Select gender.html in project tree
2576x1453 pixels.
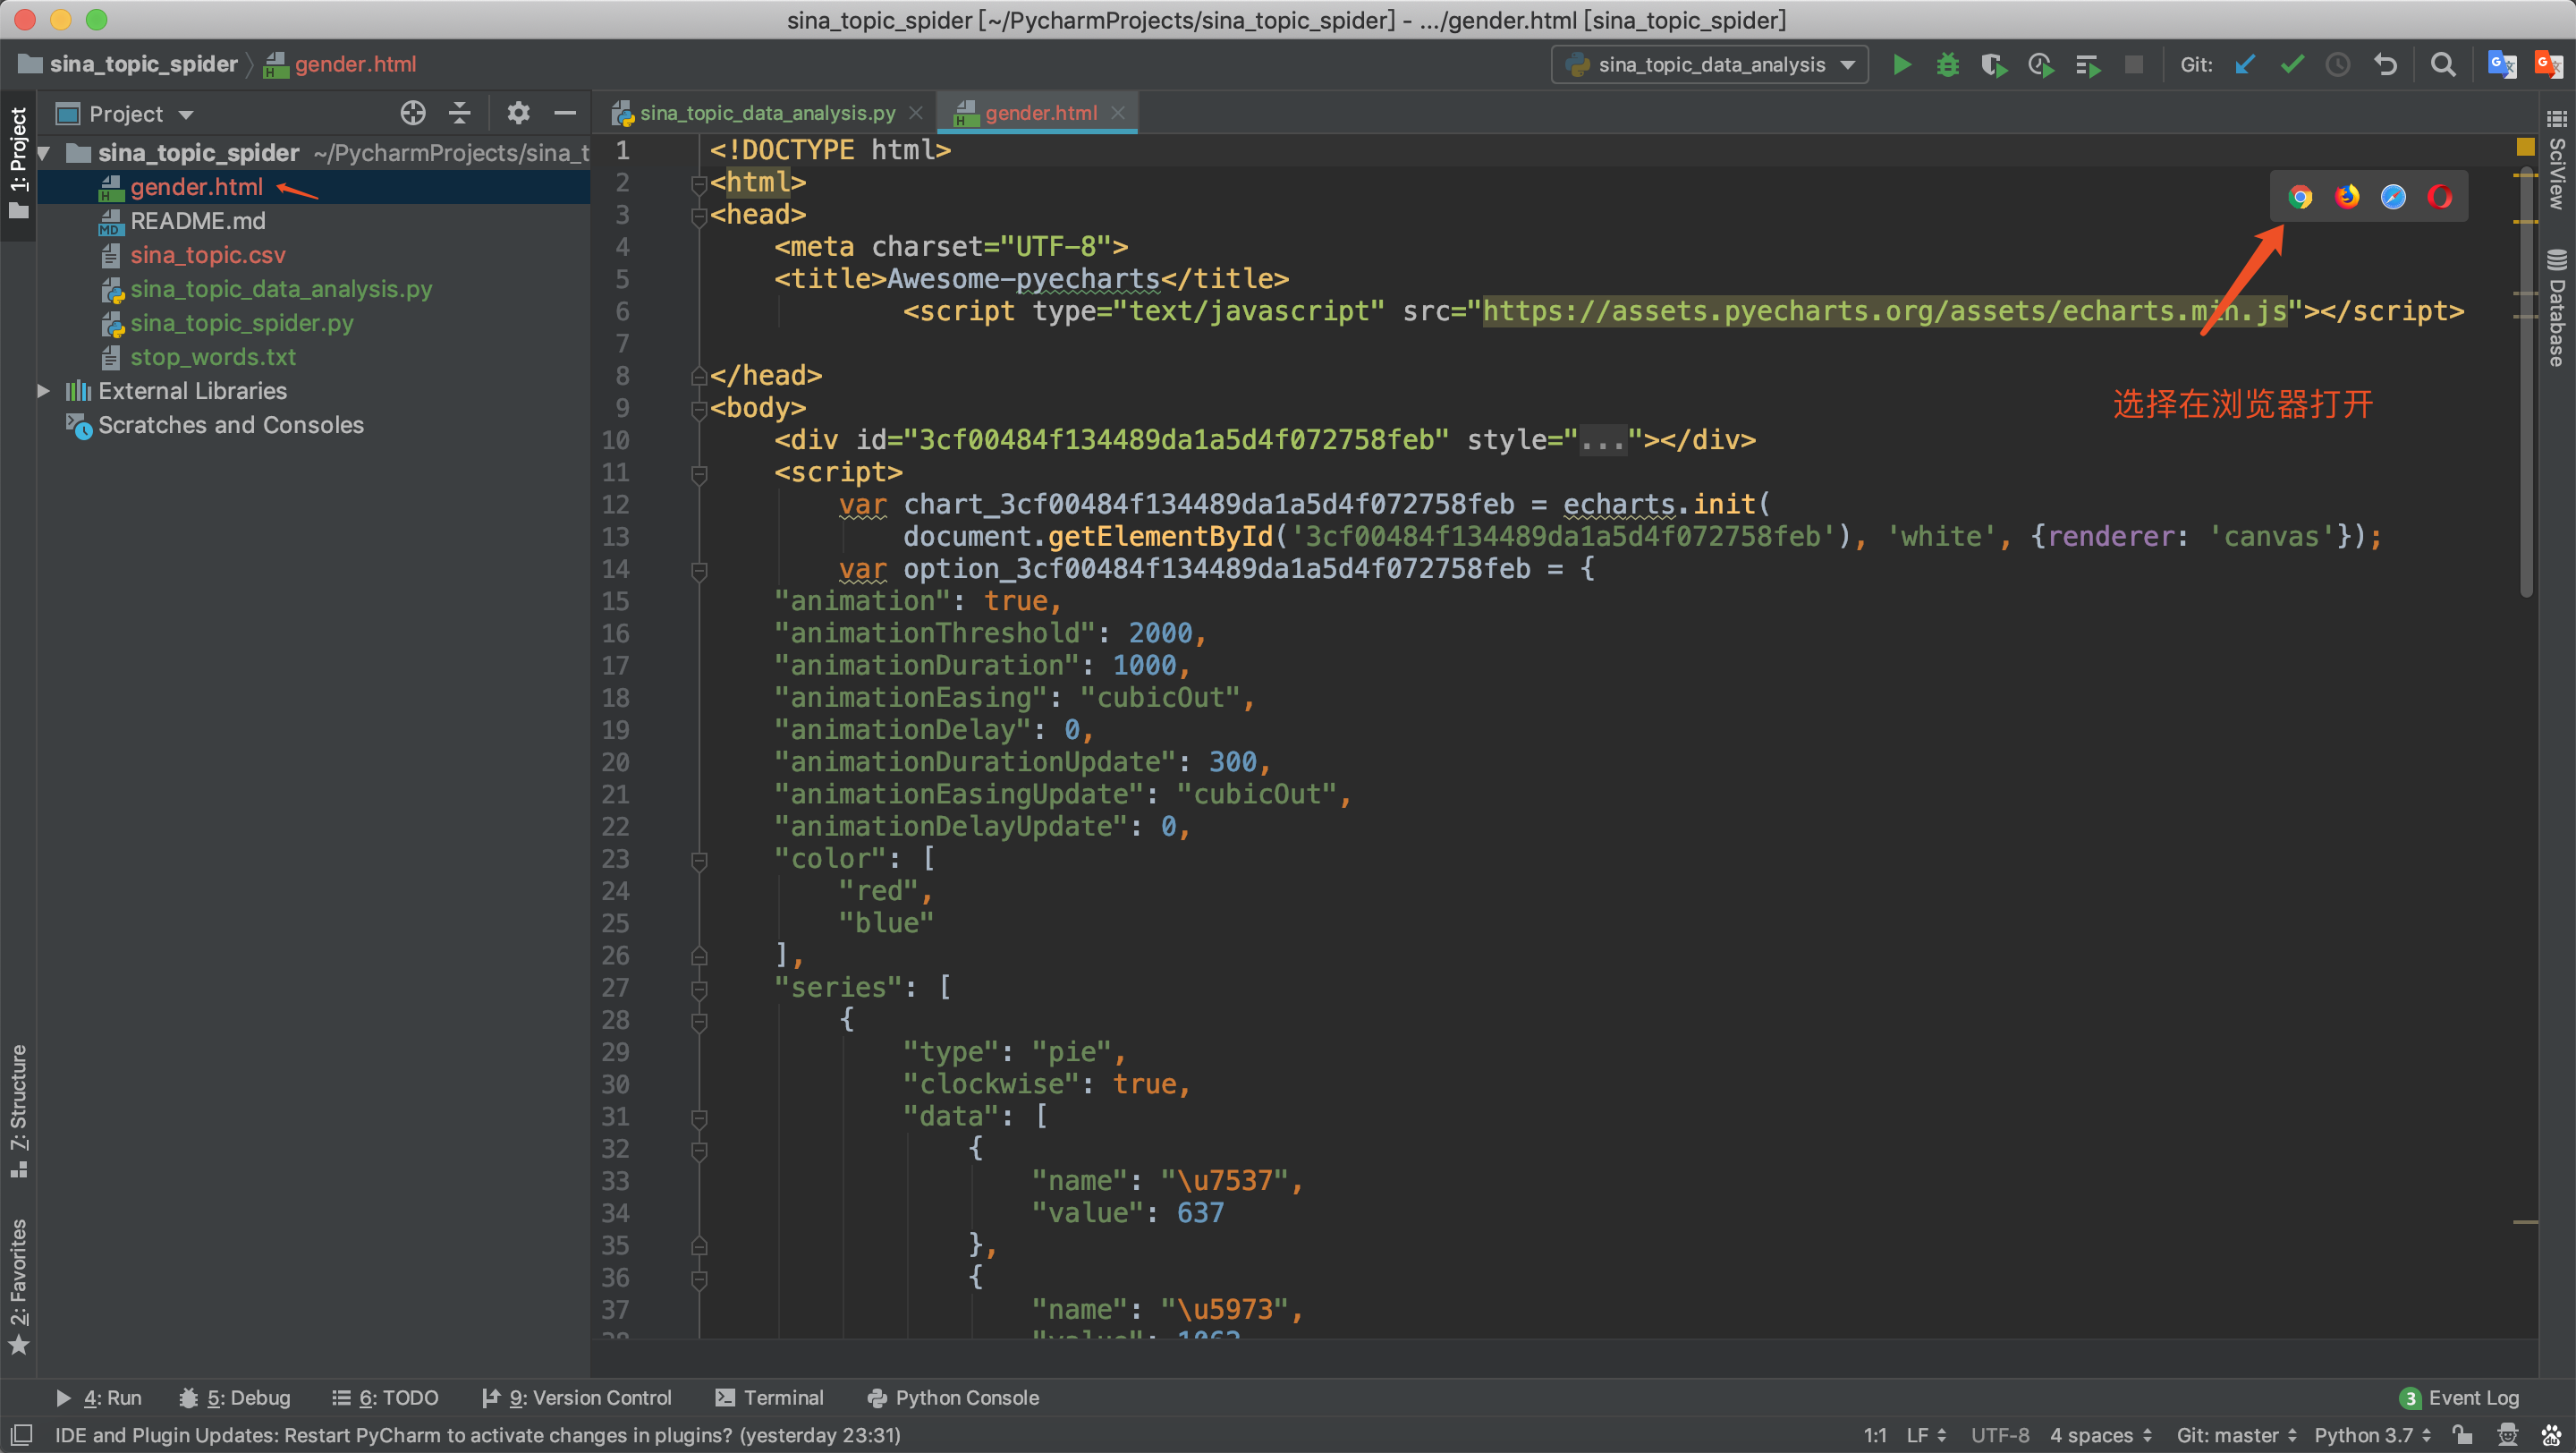[x=313, y=187]
